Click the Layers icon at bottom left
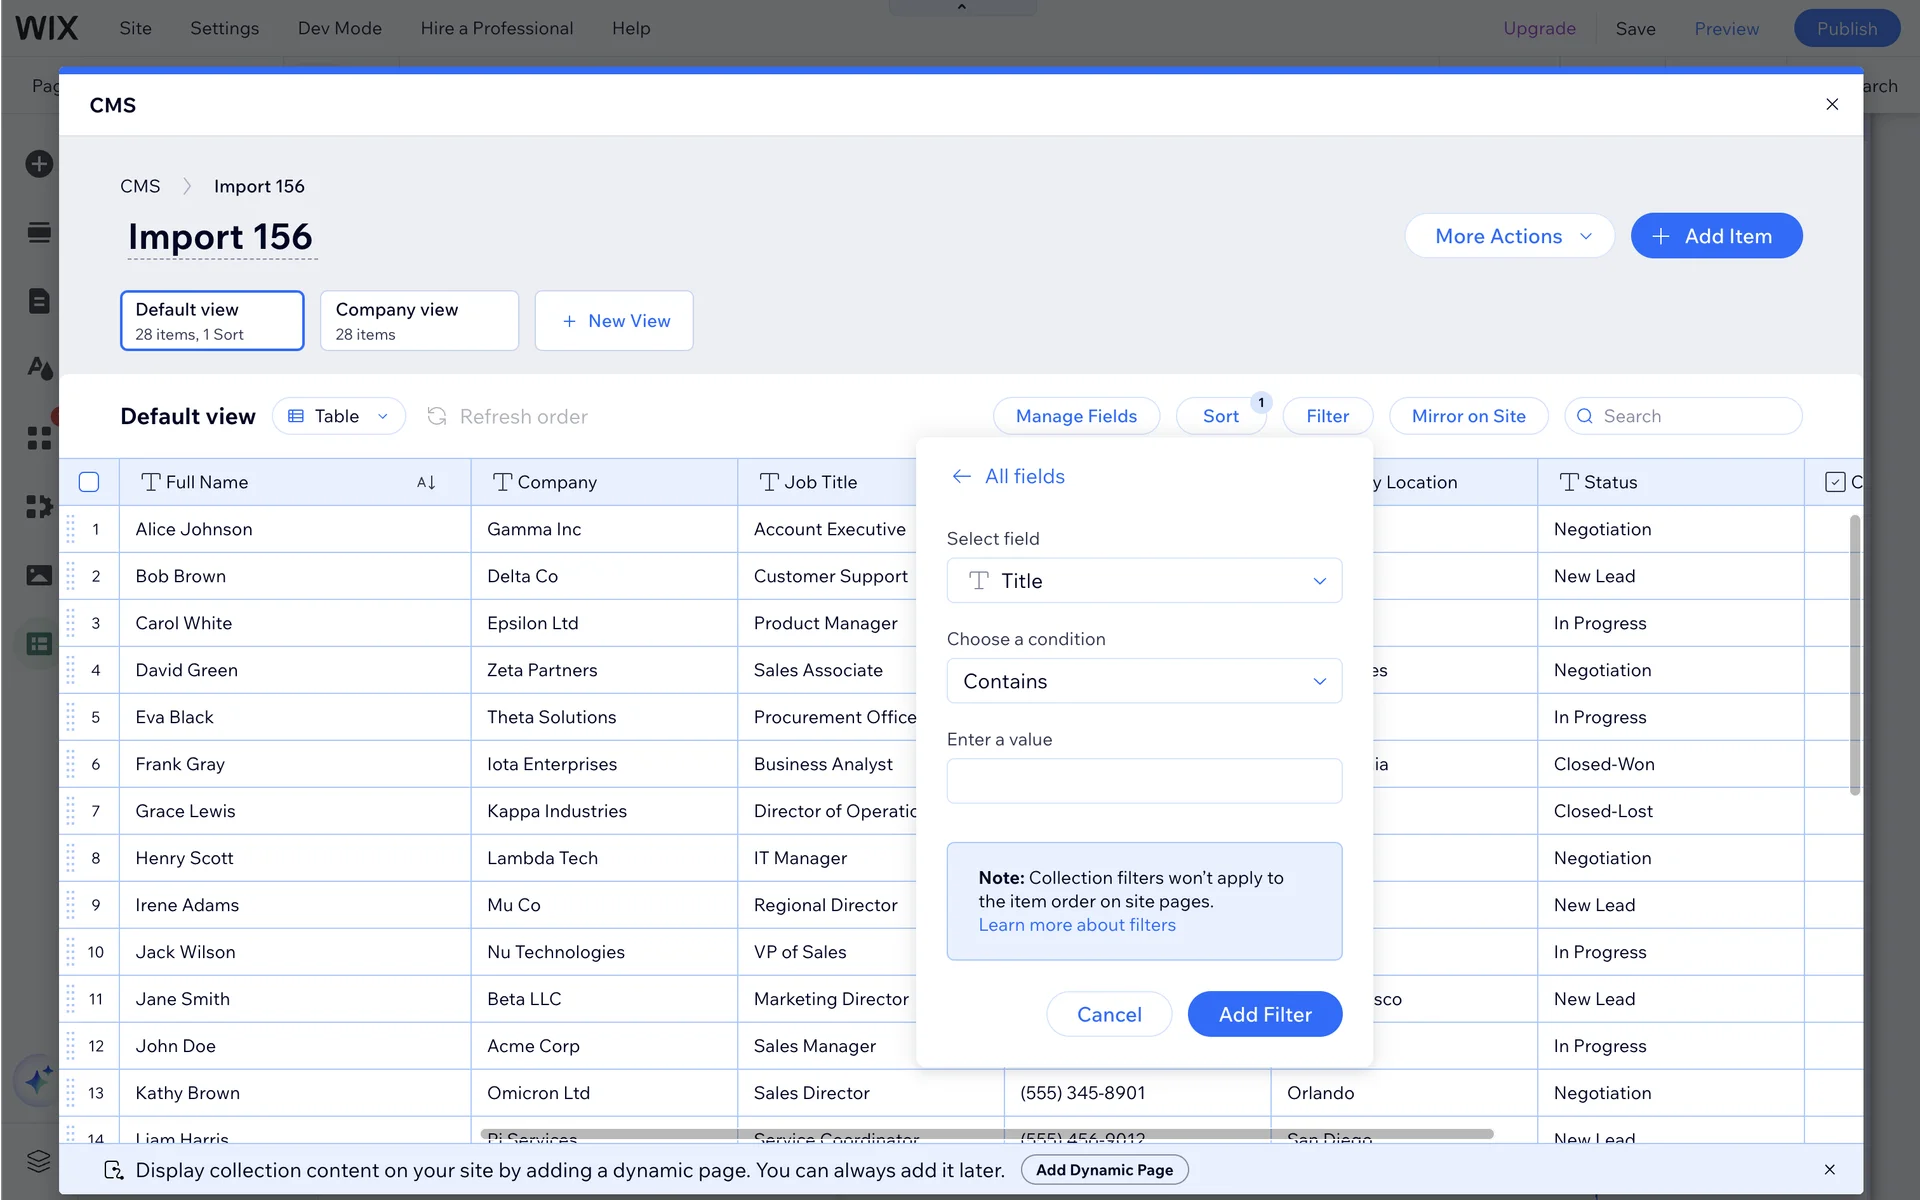The image size is (1920, 1200). pos(39,1160)
